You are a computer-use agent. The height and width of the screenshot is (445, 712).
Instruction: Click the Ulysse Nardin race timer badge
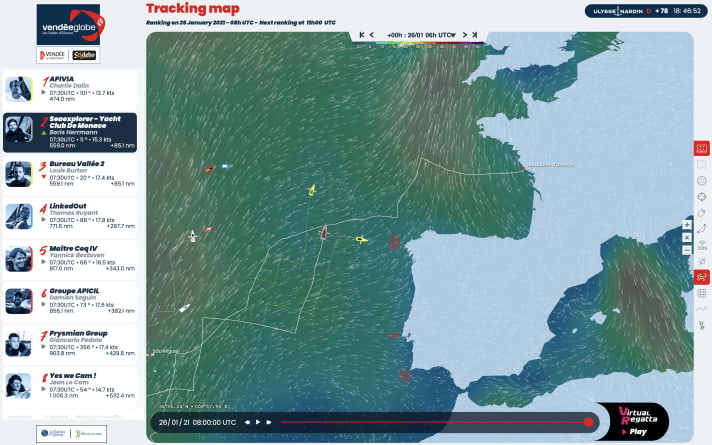(x=646, y=11)
